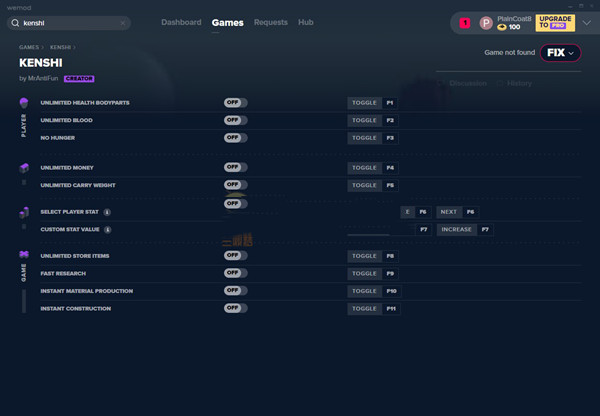Viewport: 600px width, 416px height.
Task: Click TOGGLE hotkey for Instant Construction
Action: 374,308
